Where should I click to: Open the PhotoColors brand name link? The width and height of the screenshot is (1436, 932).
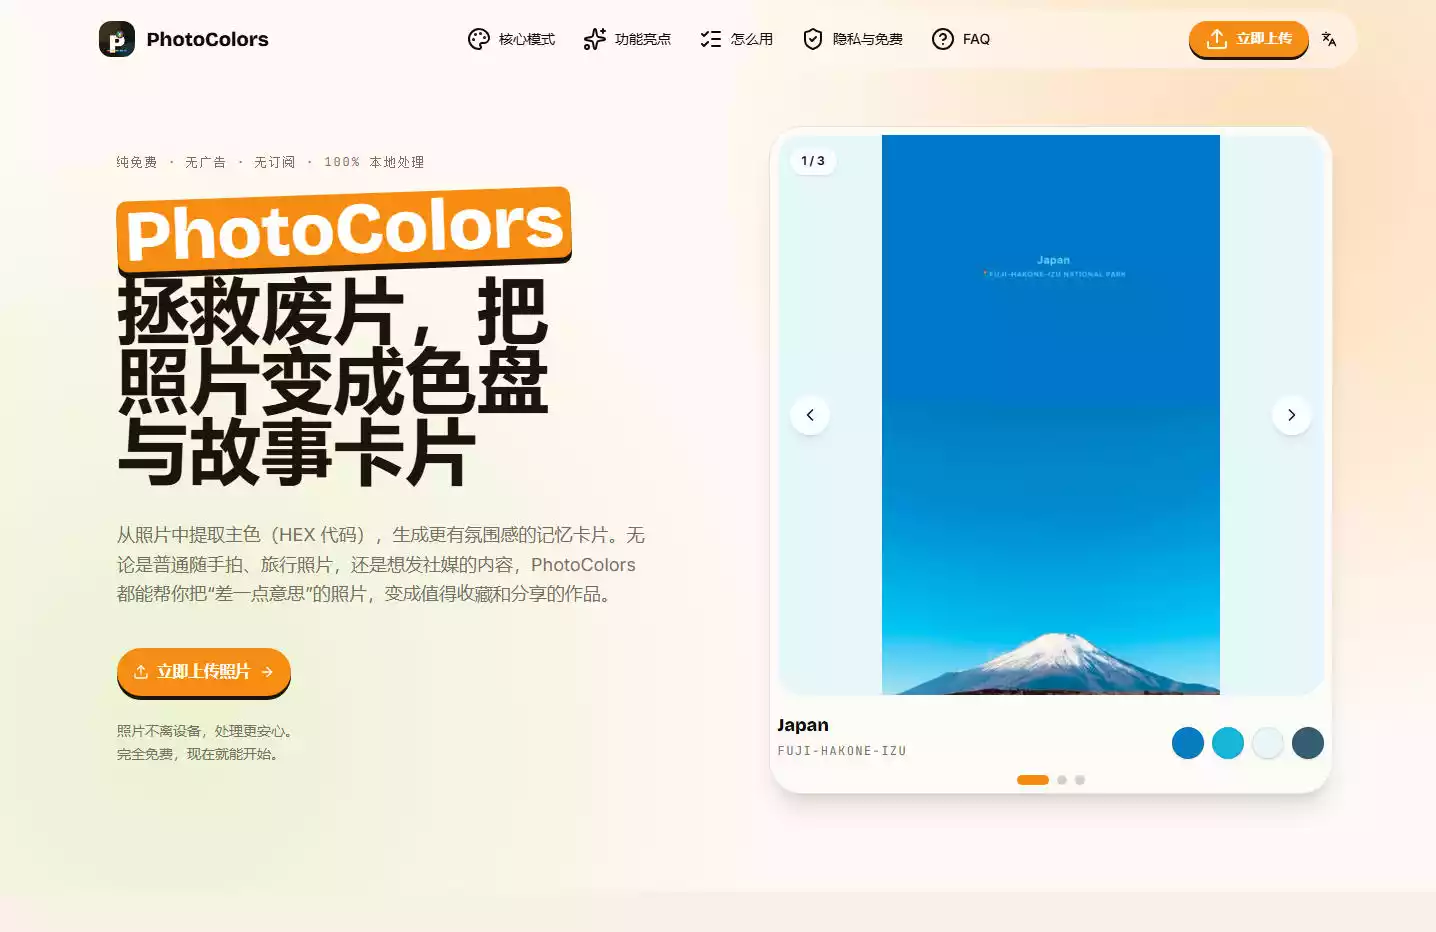(207, 39)
